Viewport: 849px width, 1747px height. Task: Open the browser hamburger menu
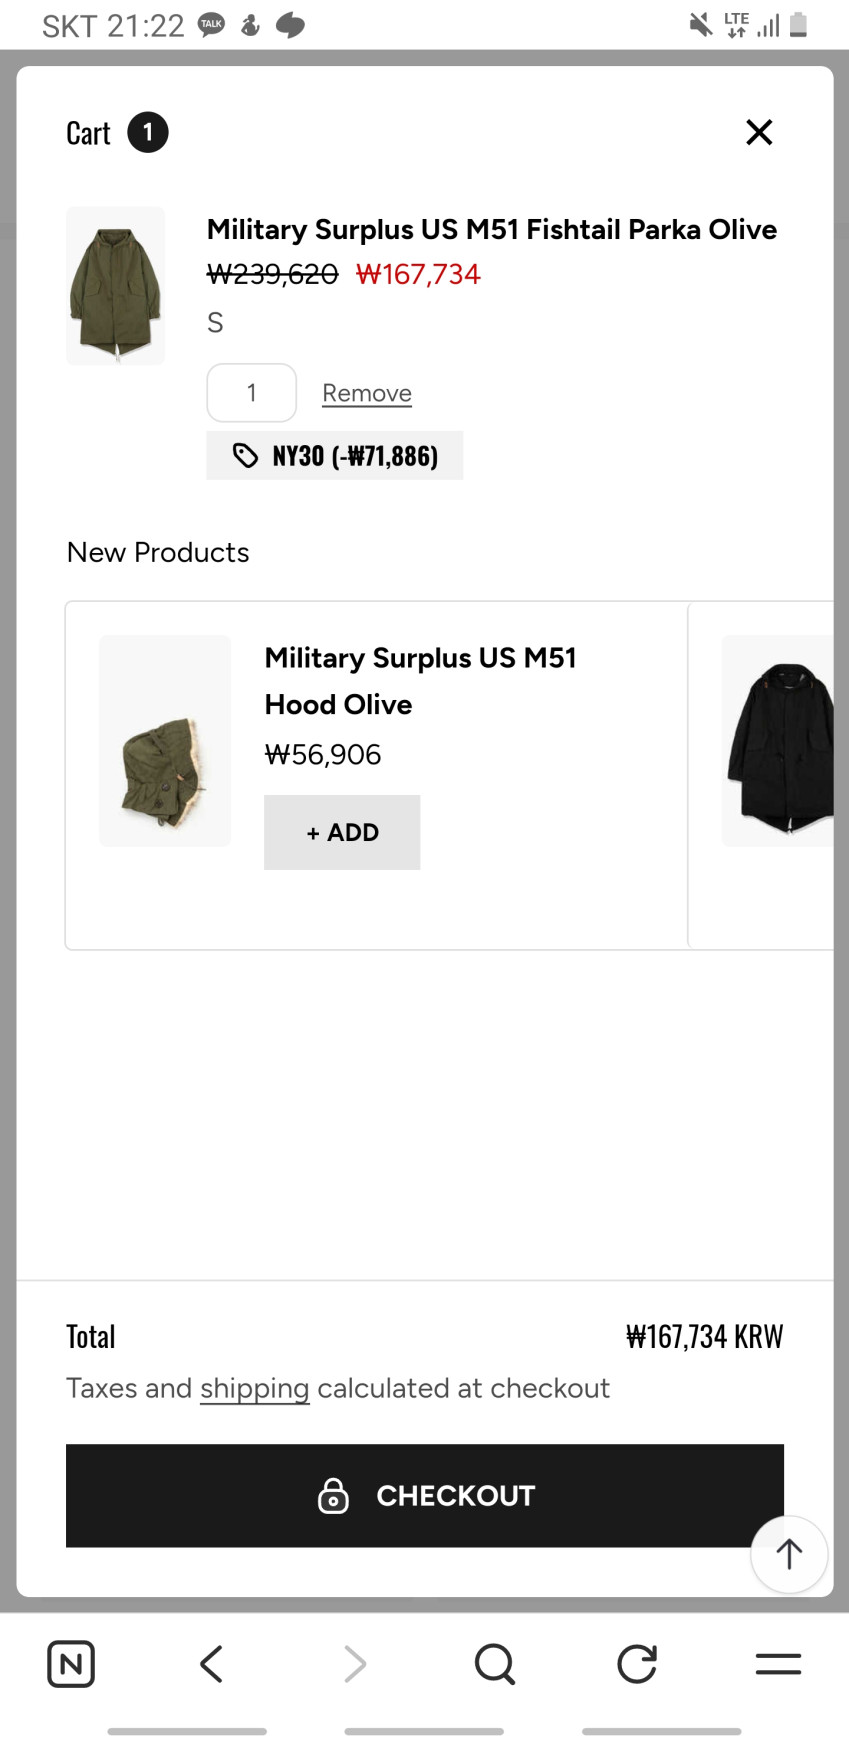(x=778, y=1664)
